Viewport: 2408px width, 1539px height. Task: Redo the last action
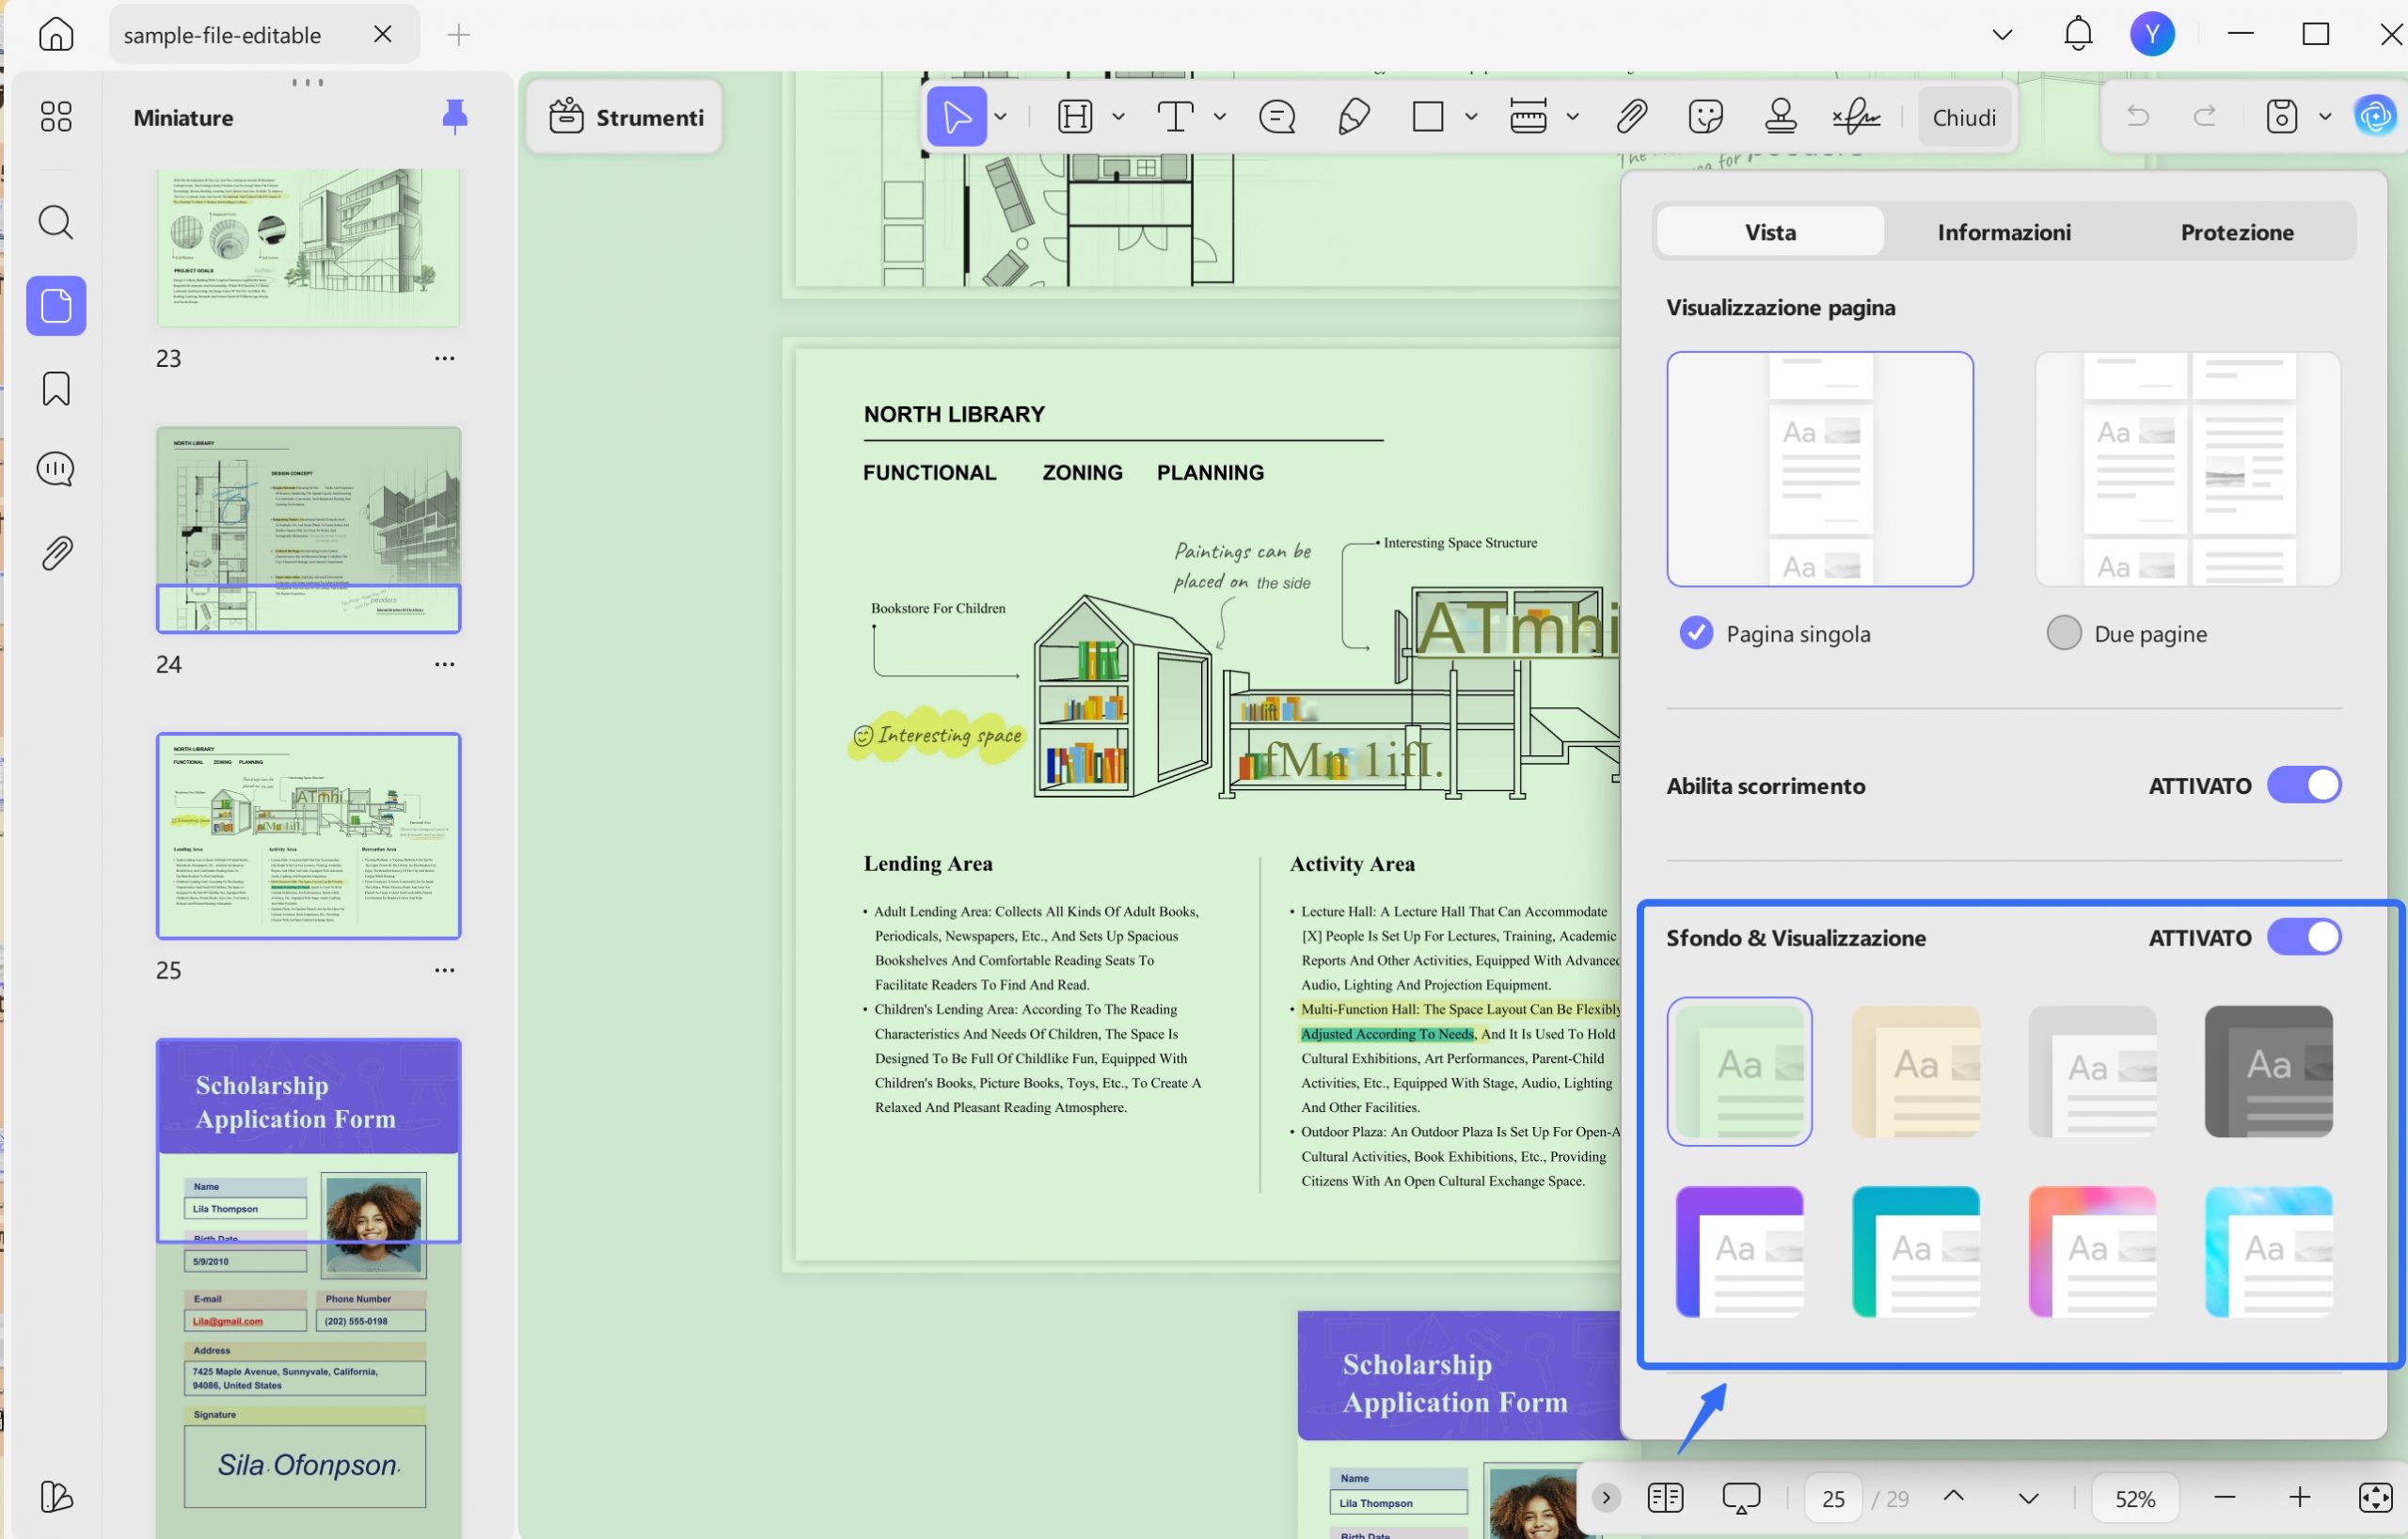pyautogui.click(x=2205, y=117)
